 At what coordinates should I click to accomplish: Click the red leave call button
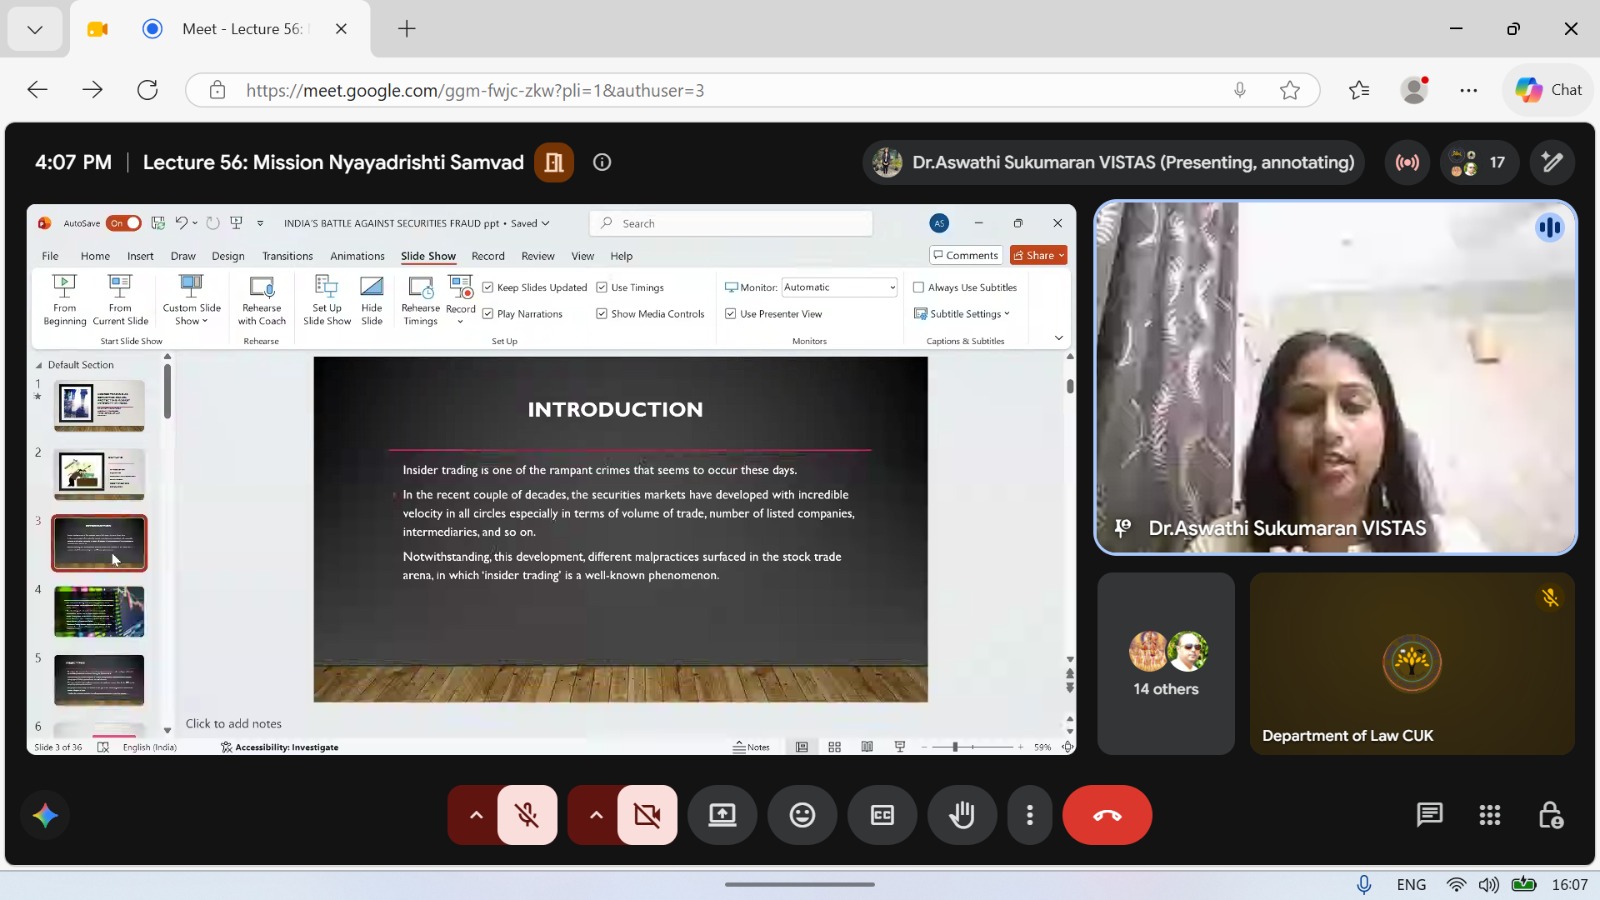tap(1107, 815)
